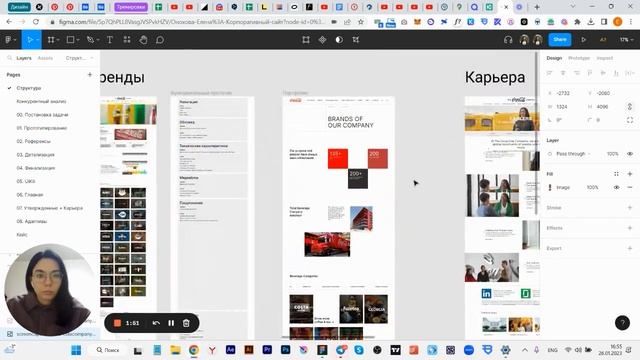Viewport: 640px width, 360px height.
Task: Select the Frame tool
Action: 51,40
